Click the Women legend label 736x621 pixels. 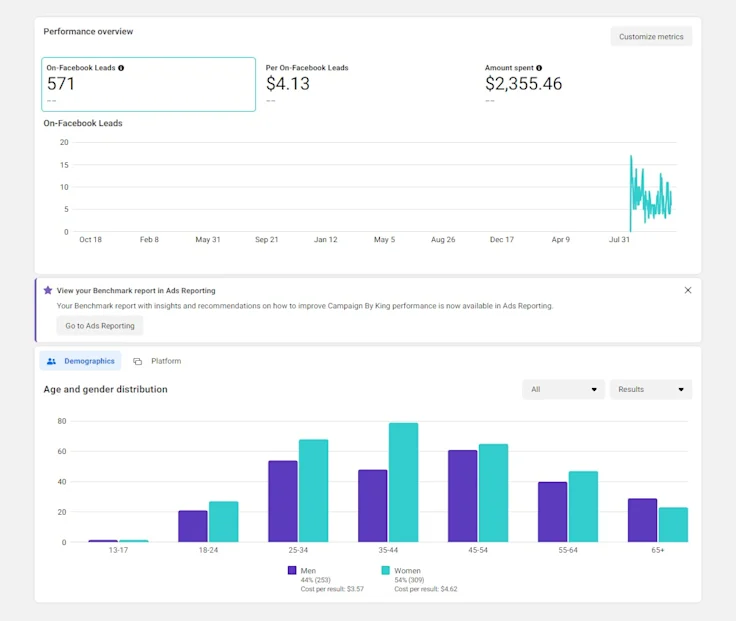click(407, 571)
